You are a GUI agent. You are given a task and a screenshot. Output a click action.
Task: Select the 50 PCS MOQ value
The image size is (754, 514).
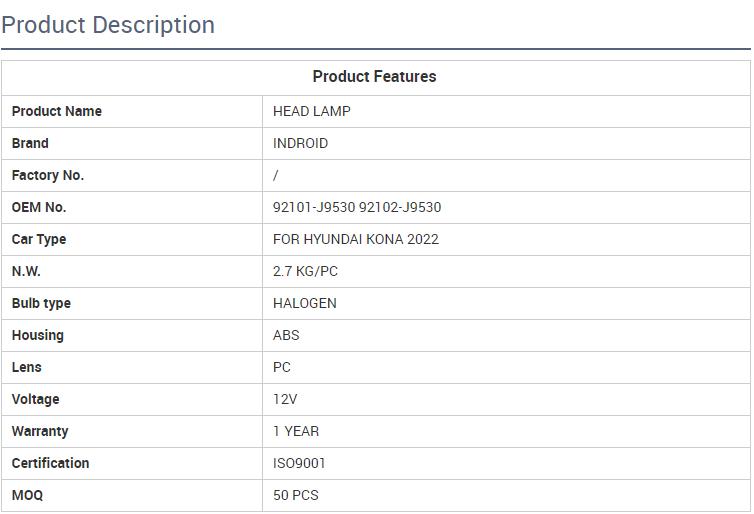click(x=296, y=495)
